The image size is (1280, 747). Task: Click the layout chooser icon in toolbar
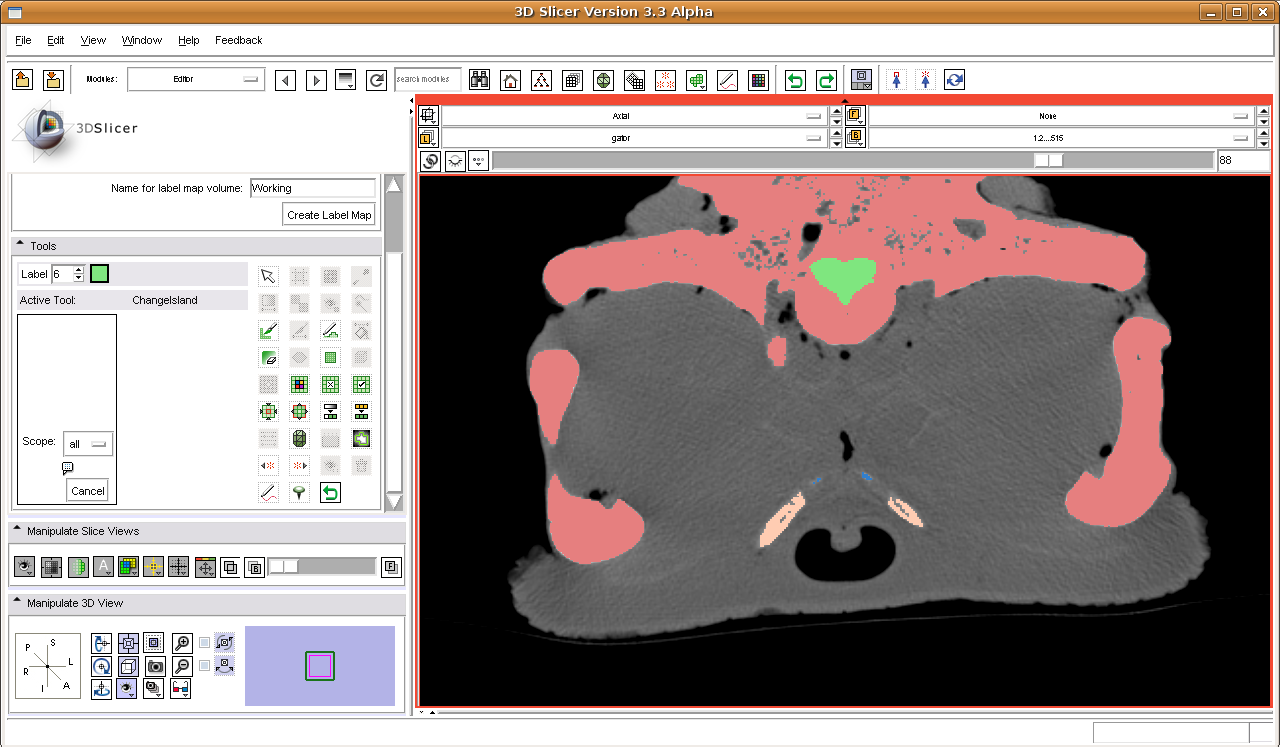[x=860, y=80]
